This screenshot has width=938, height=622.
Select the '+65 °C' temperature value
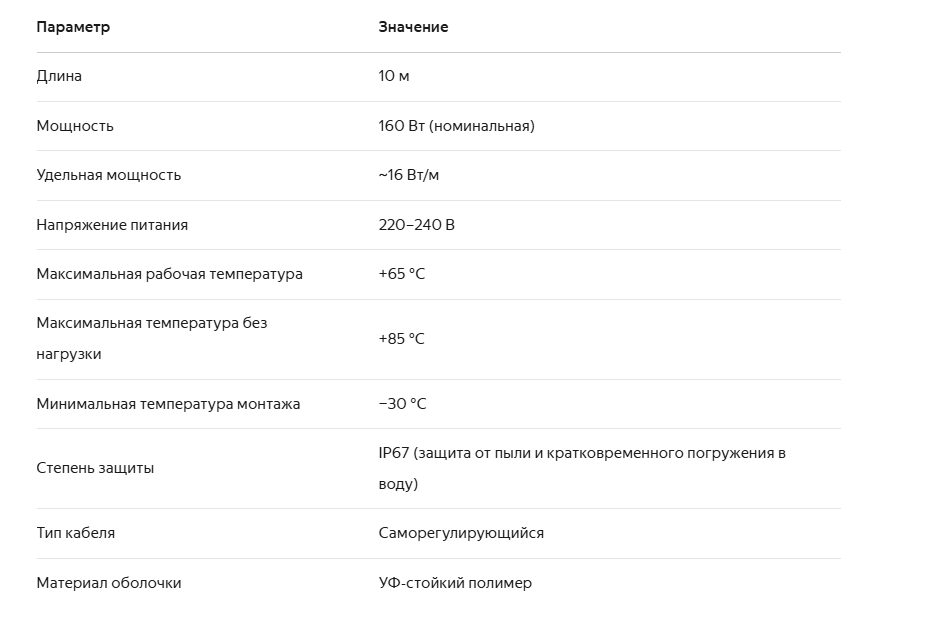point(401,274)
